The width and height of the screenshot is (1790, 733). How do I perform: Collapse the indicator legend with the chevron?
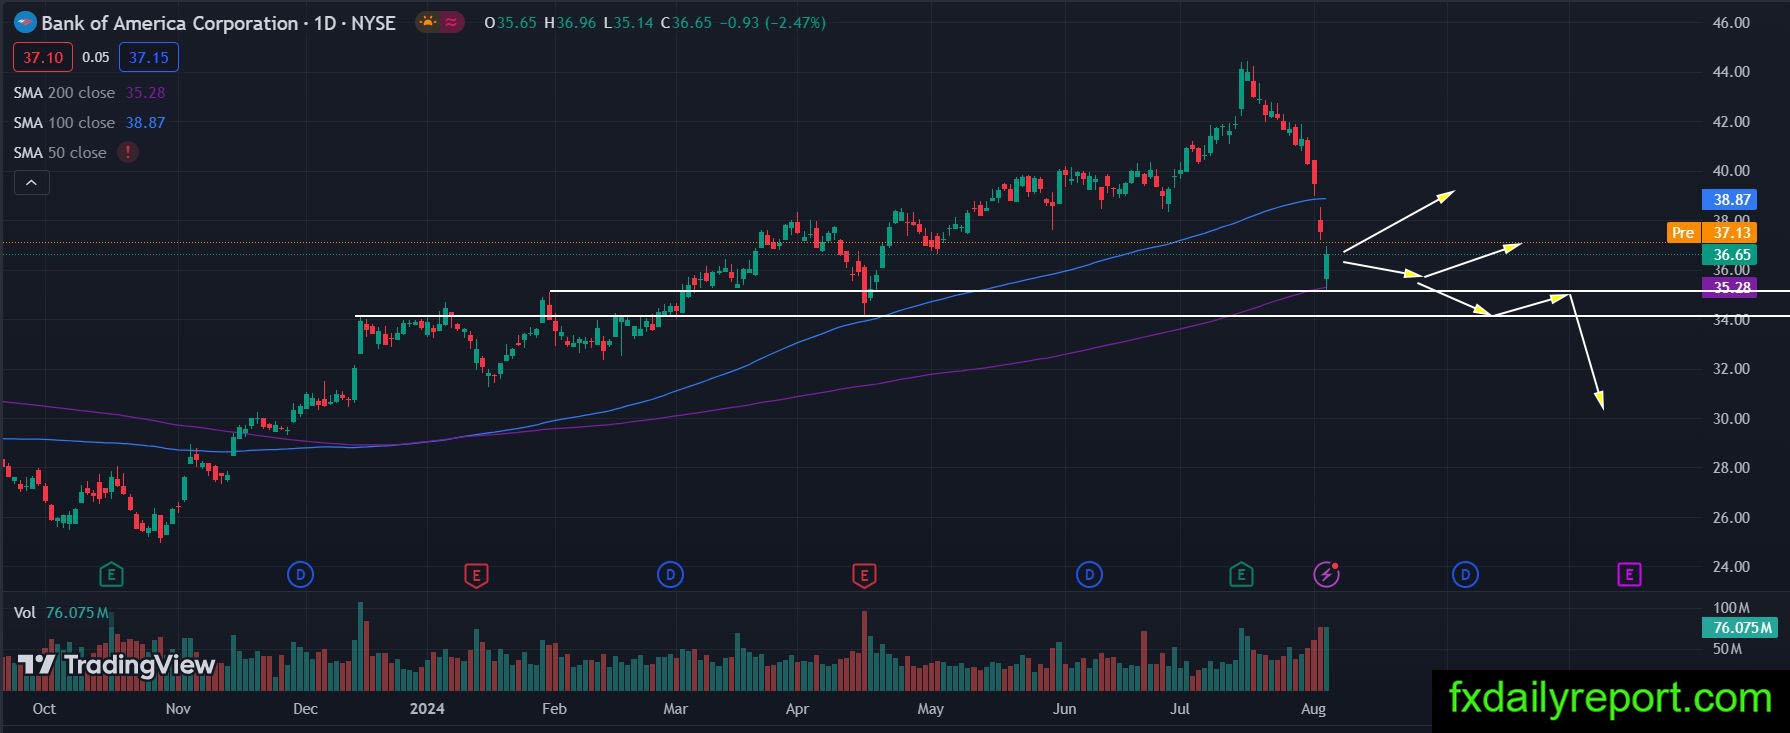click(x=32, y=183)
